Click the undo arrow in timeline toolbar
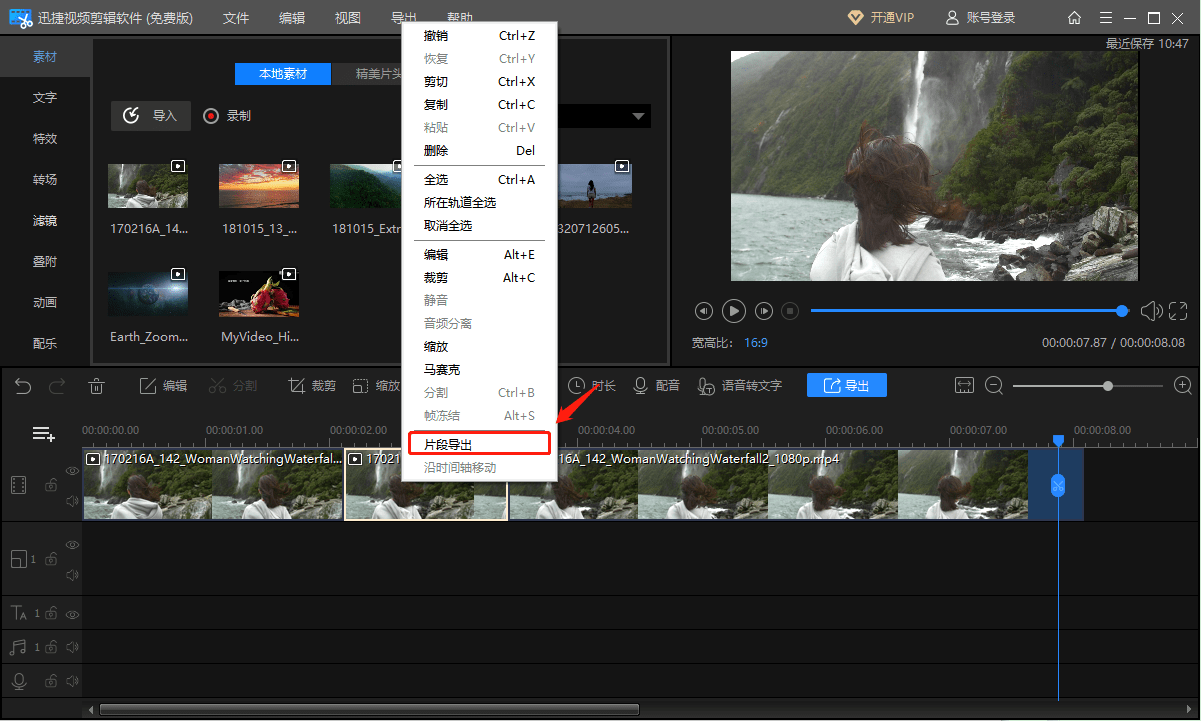Viewport: 1201px width, 721px height. coord(22,386)
